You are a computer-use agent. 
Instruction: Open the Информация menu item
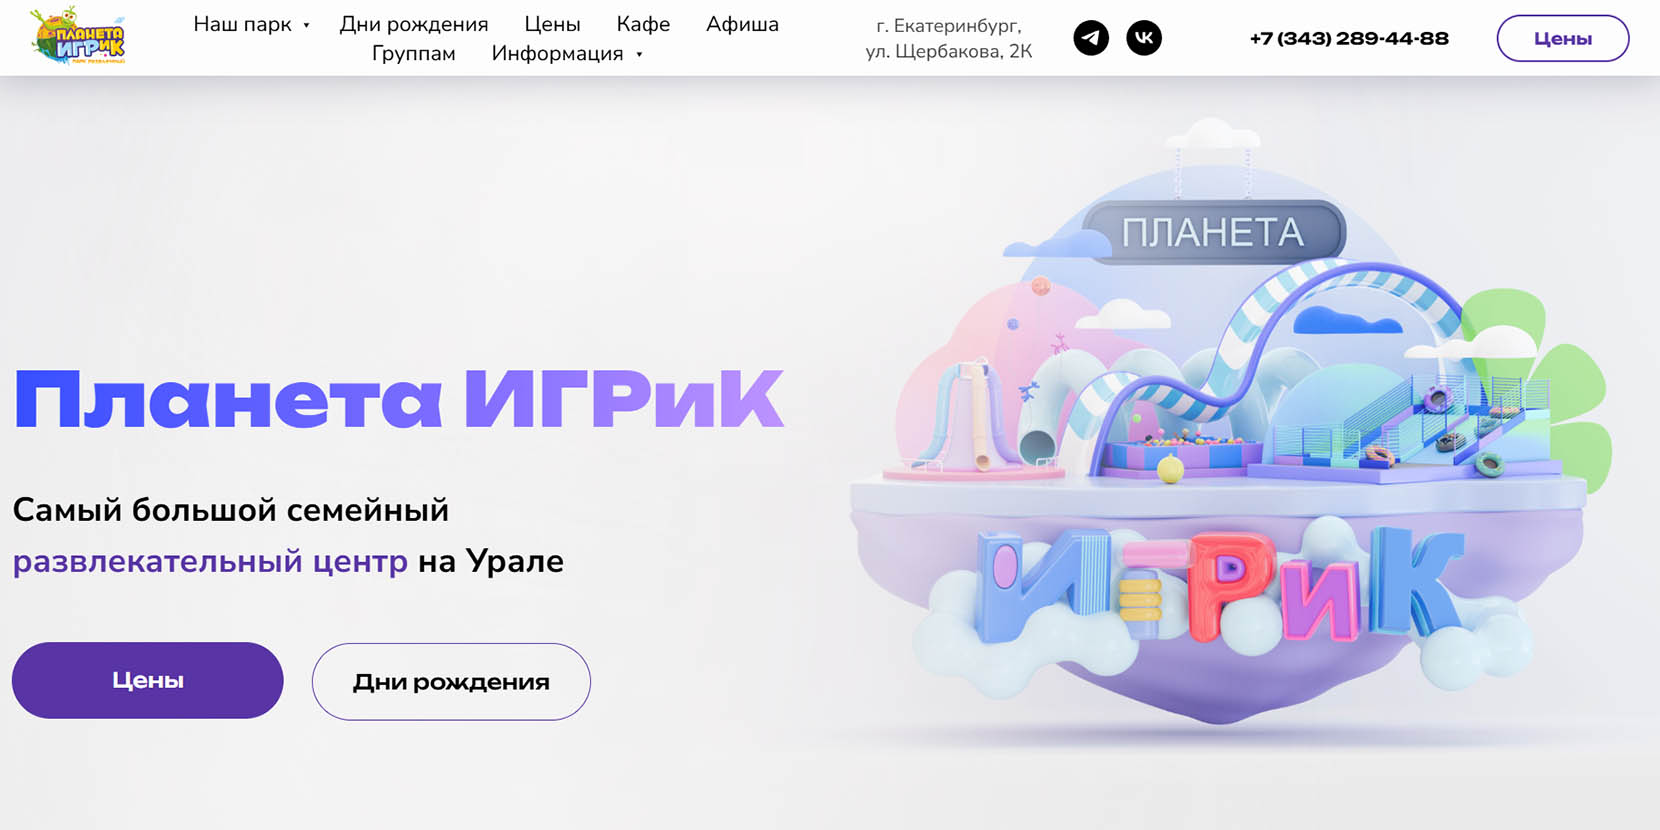[x=557, y=53]
